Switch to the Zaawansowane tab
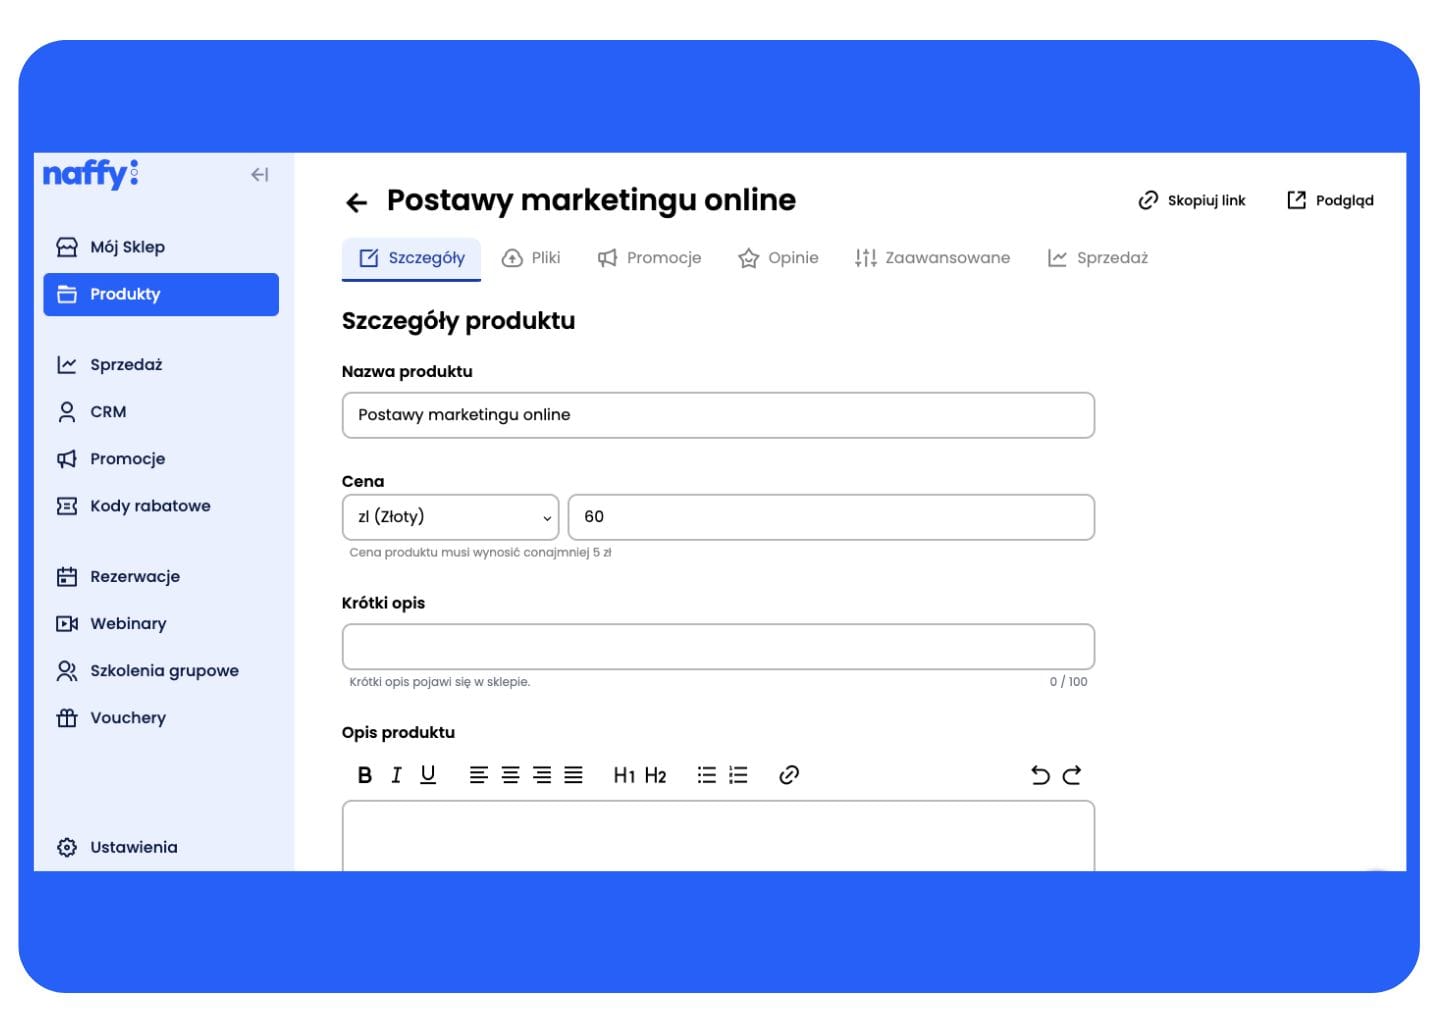The height and width of the screenshot is (1024, 1440). point(932,258)
